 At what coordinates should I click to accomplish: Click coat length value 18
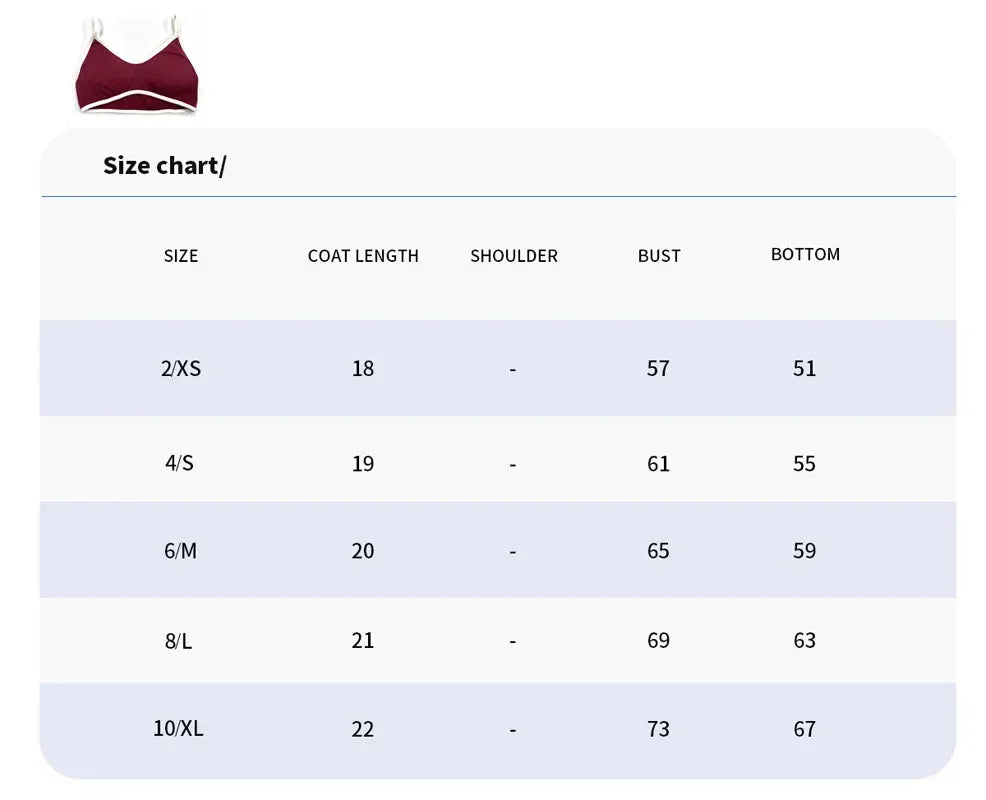click(363, 368)
